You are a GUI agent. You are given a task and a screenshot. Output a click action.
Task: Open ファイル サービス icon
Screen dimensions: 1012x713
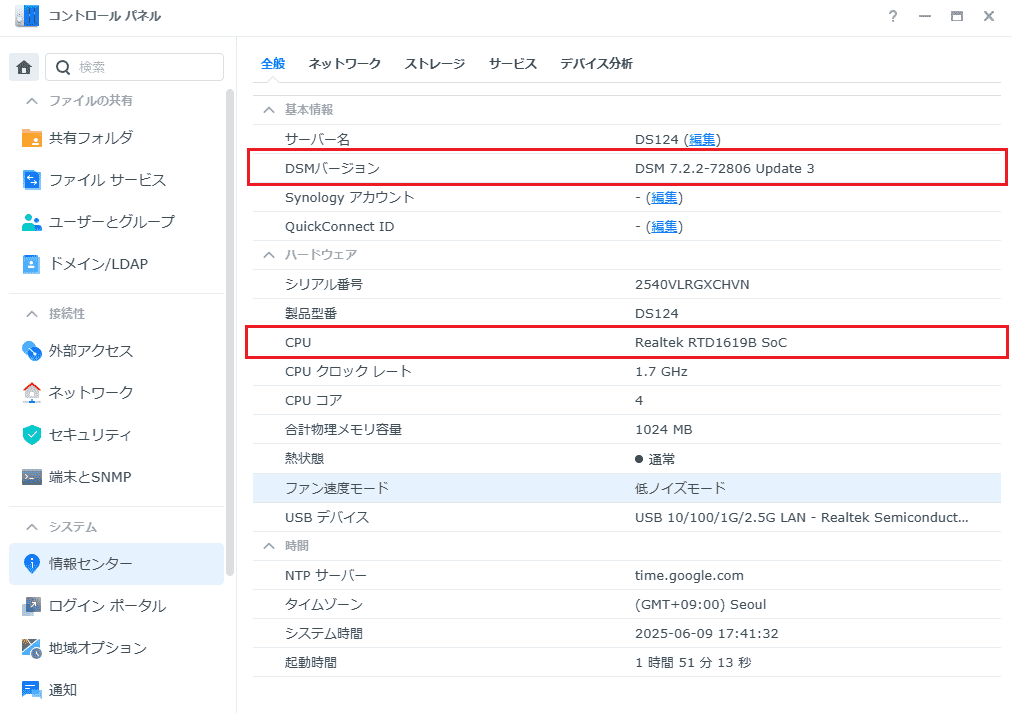point(32,180)
